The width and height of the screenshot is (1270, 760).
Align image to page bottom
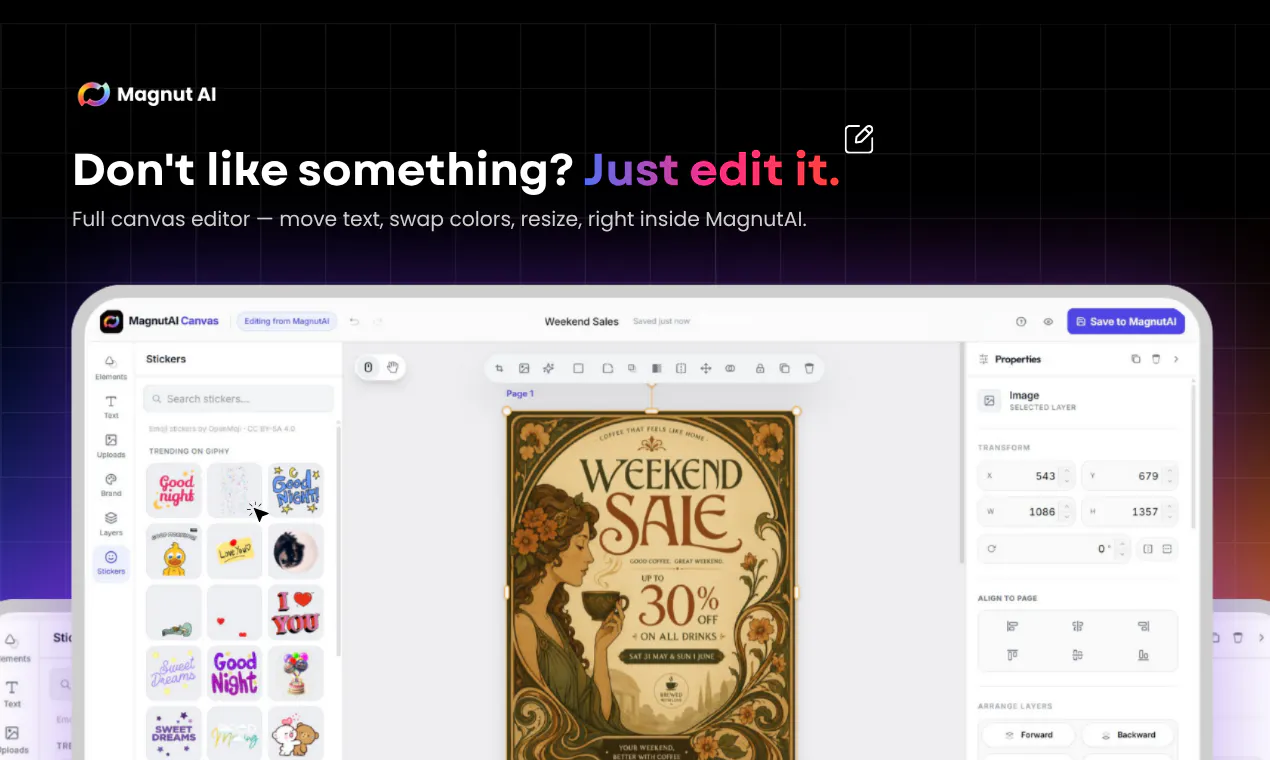pos(1143,655)
